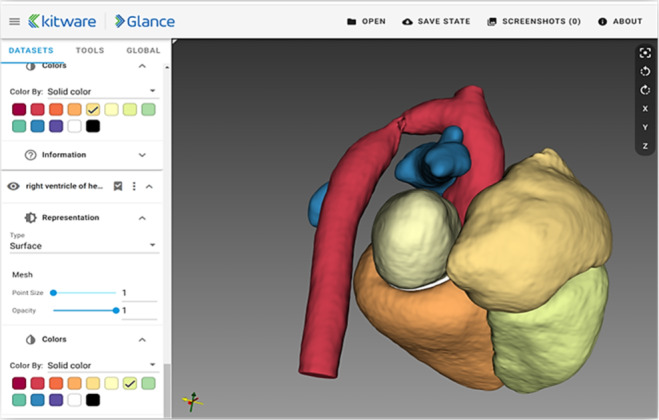This screenshot has width=659, height=420.
Task: Pick purple swatch in upper palette
Action: (x=56, y=126)
